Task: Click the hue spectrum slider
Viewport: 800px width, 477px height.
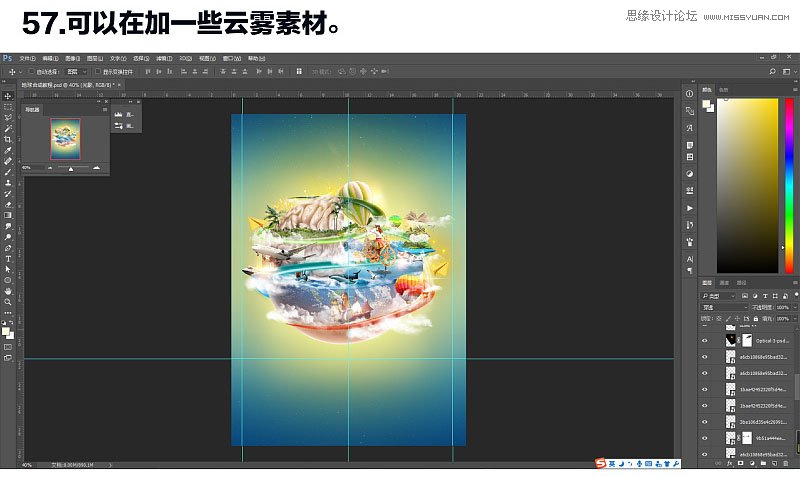Action: (789, 186)
